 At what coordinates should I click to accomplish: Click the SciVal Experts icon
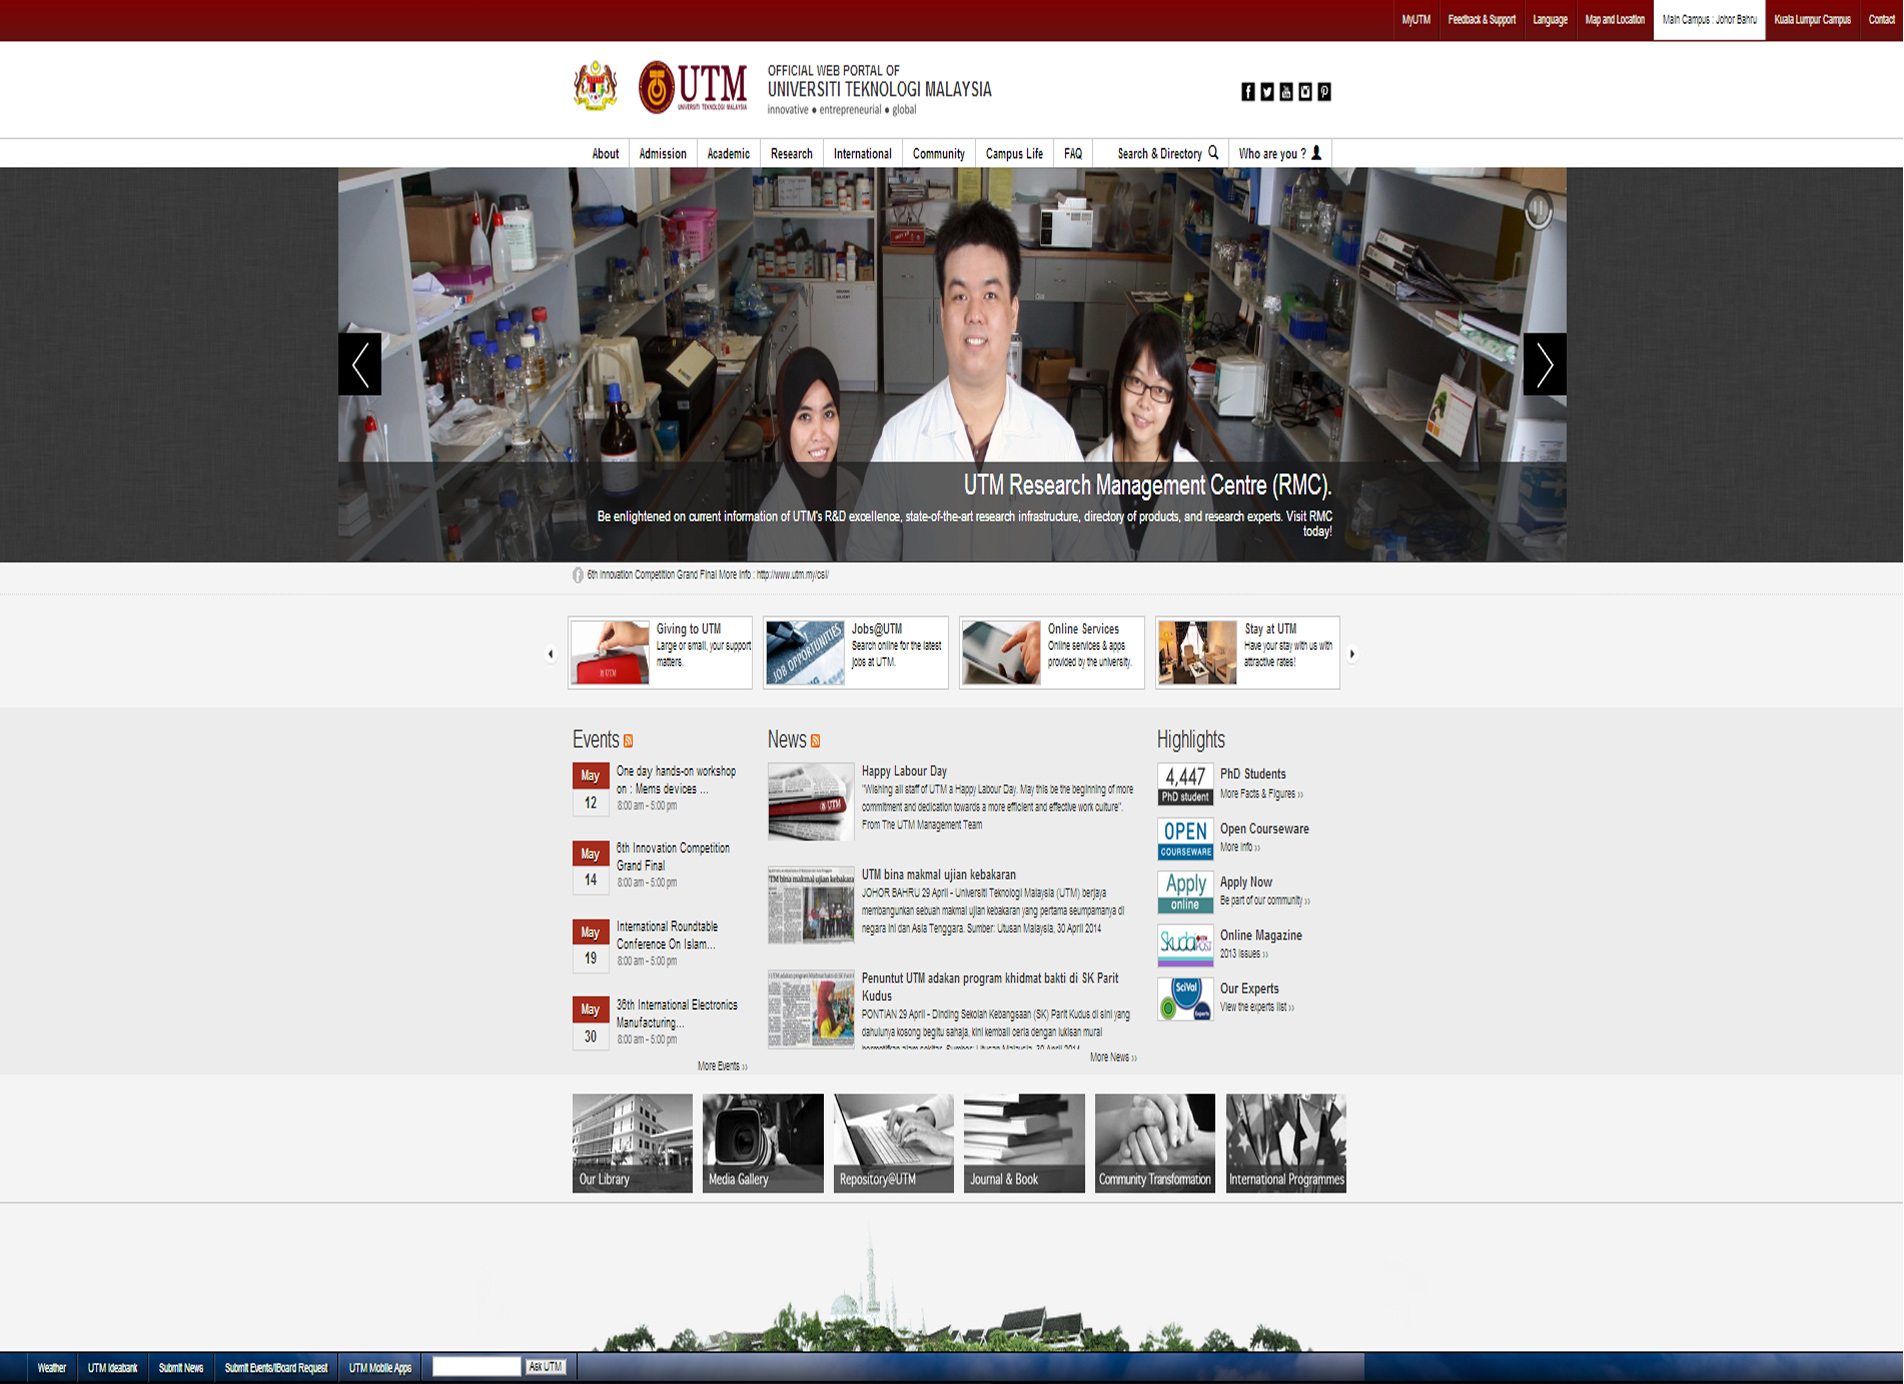pos(1185,999)
